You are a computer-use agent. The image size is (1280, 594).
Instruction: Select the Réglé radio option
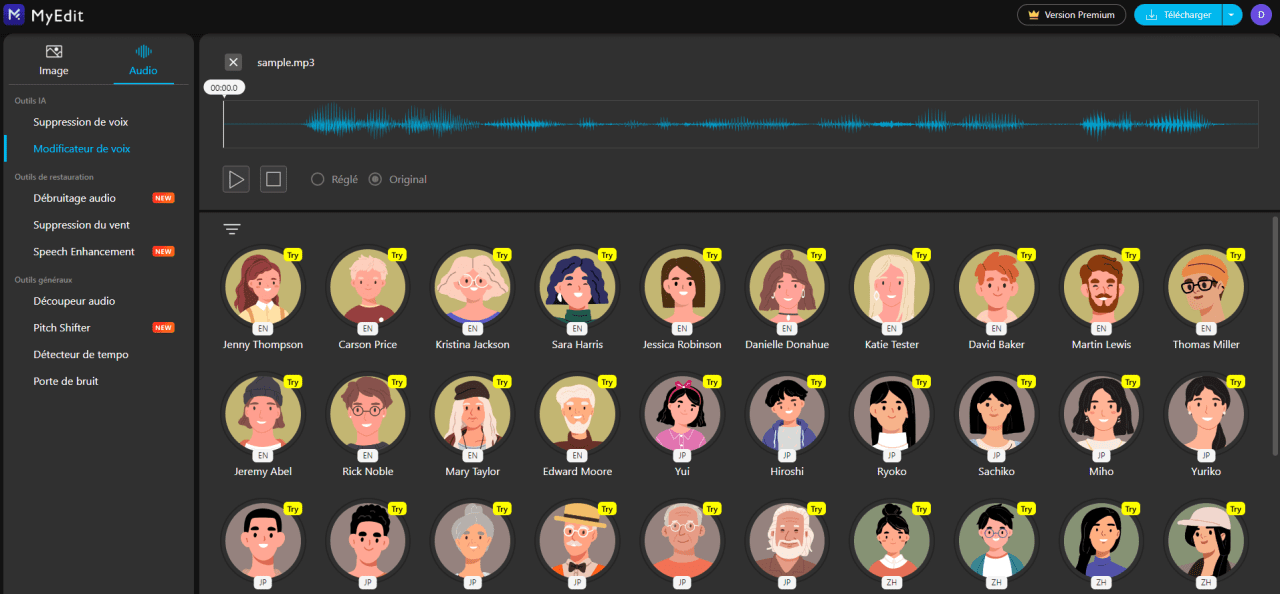pyautogui.click(x=318, y=179)
